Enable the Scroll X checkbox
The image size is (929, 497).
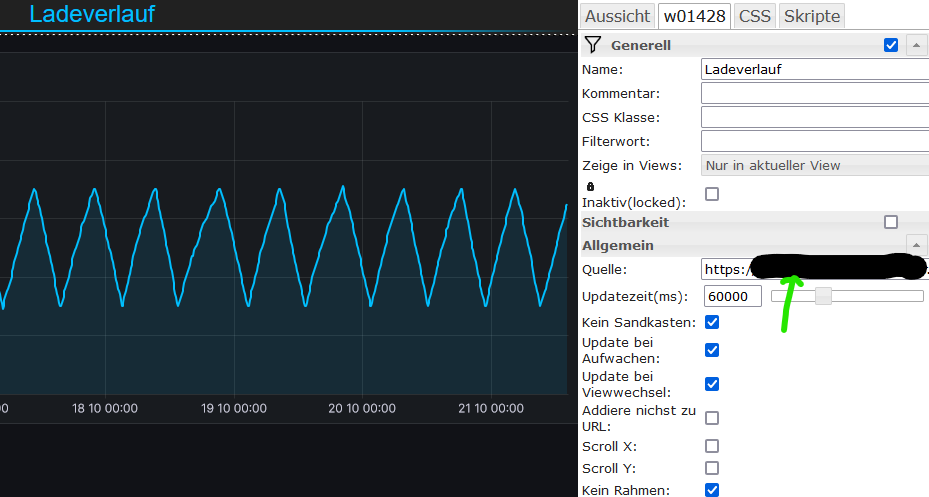click(712, 446)
